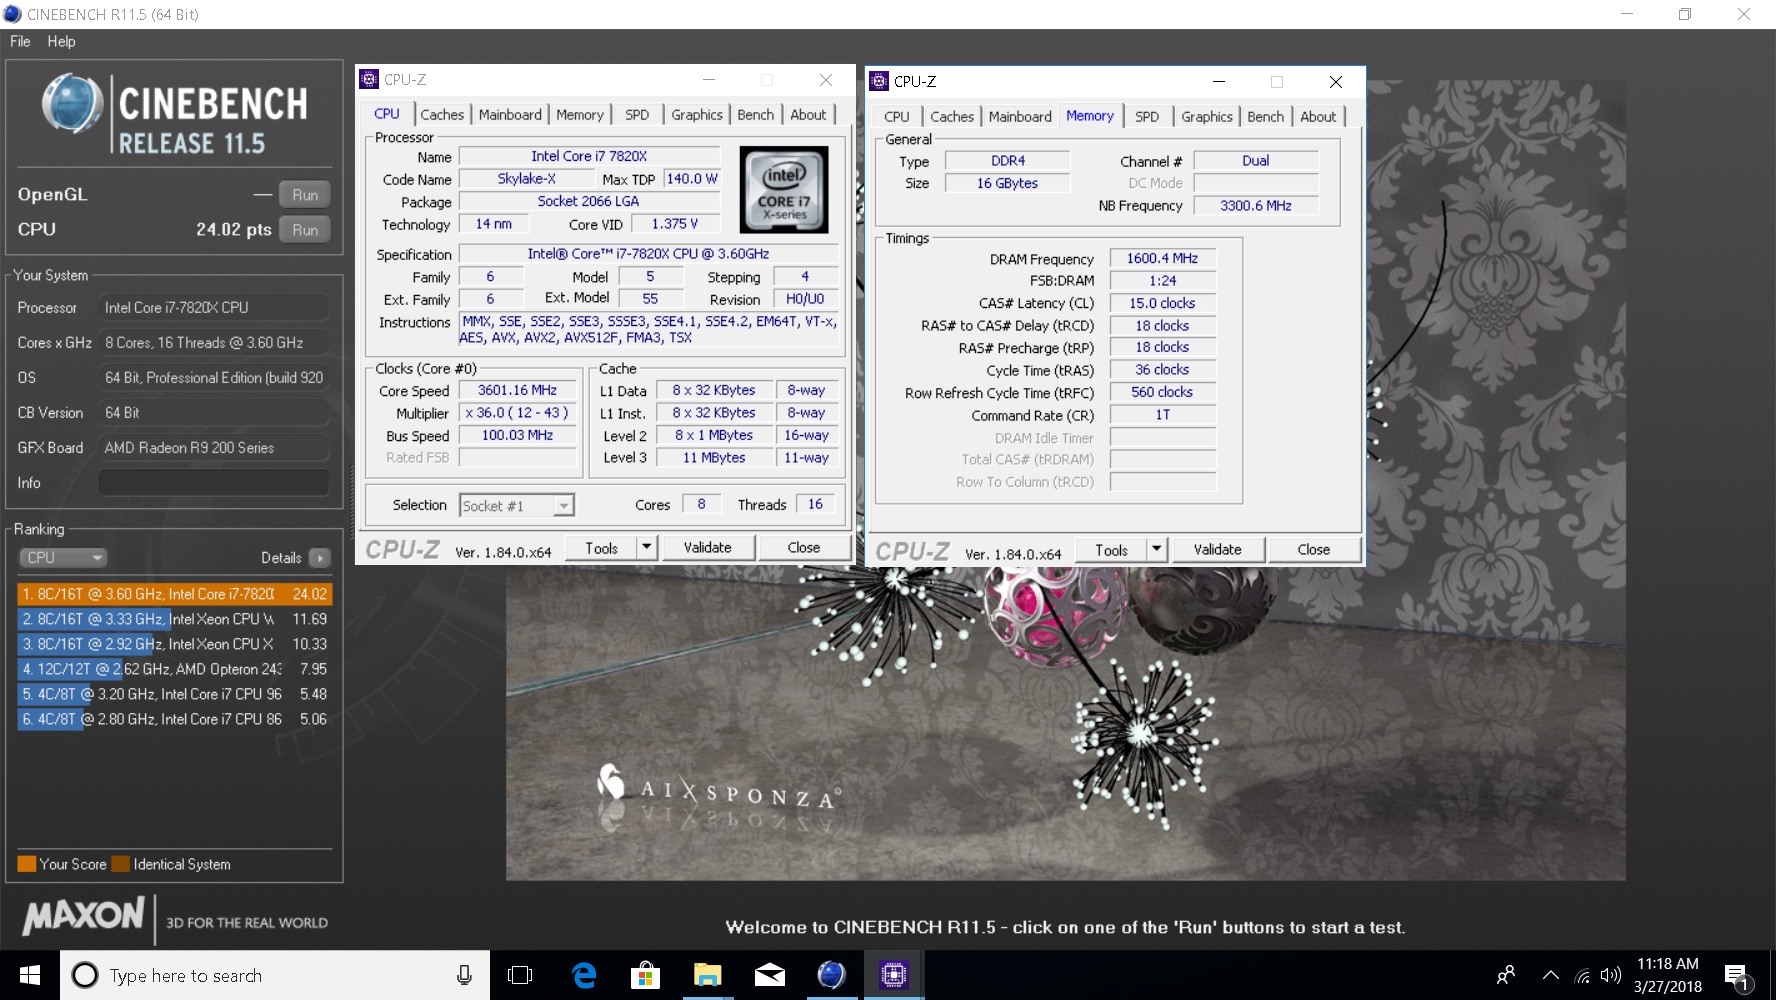This screenshot has width=1776, height=1000.
Task: Open network status tray icon
Action: [1582, 975]
